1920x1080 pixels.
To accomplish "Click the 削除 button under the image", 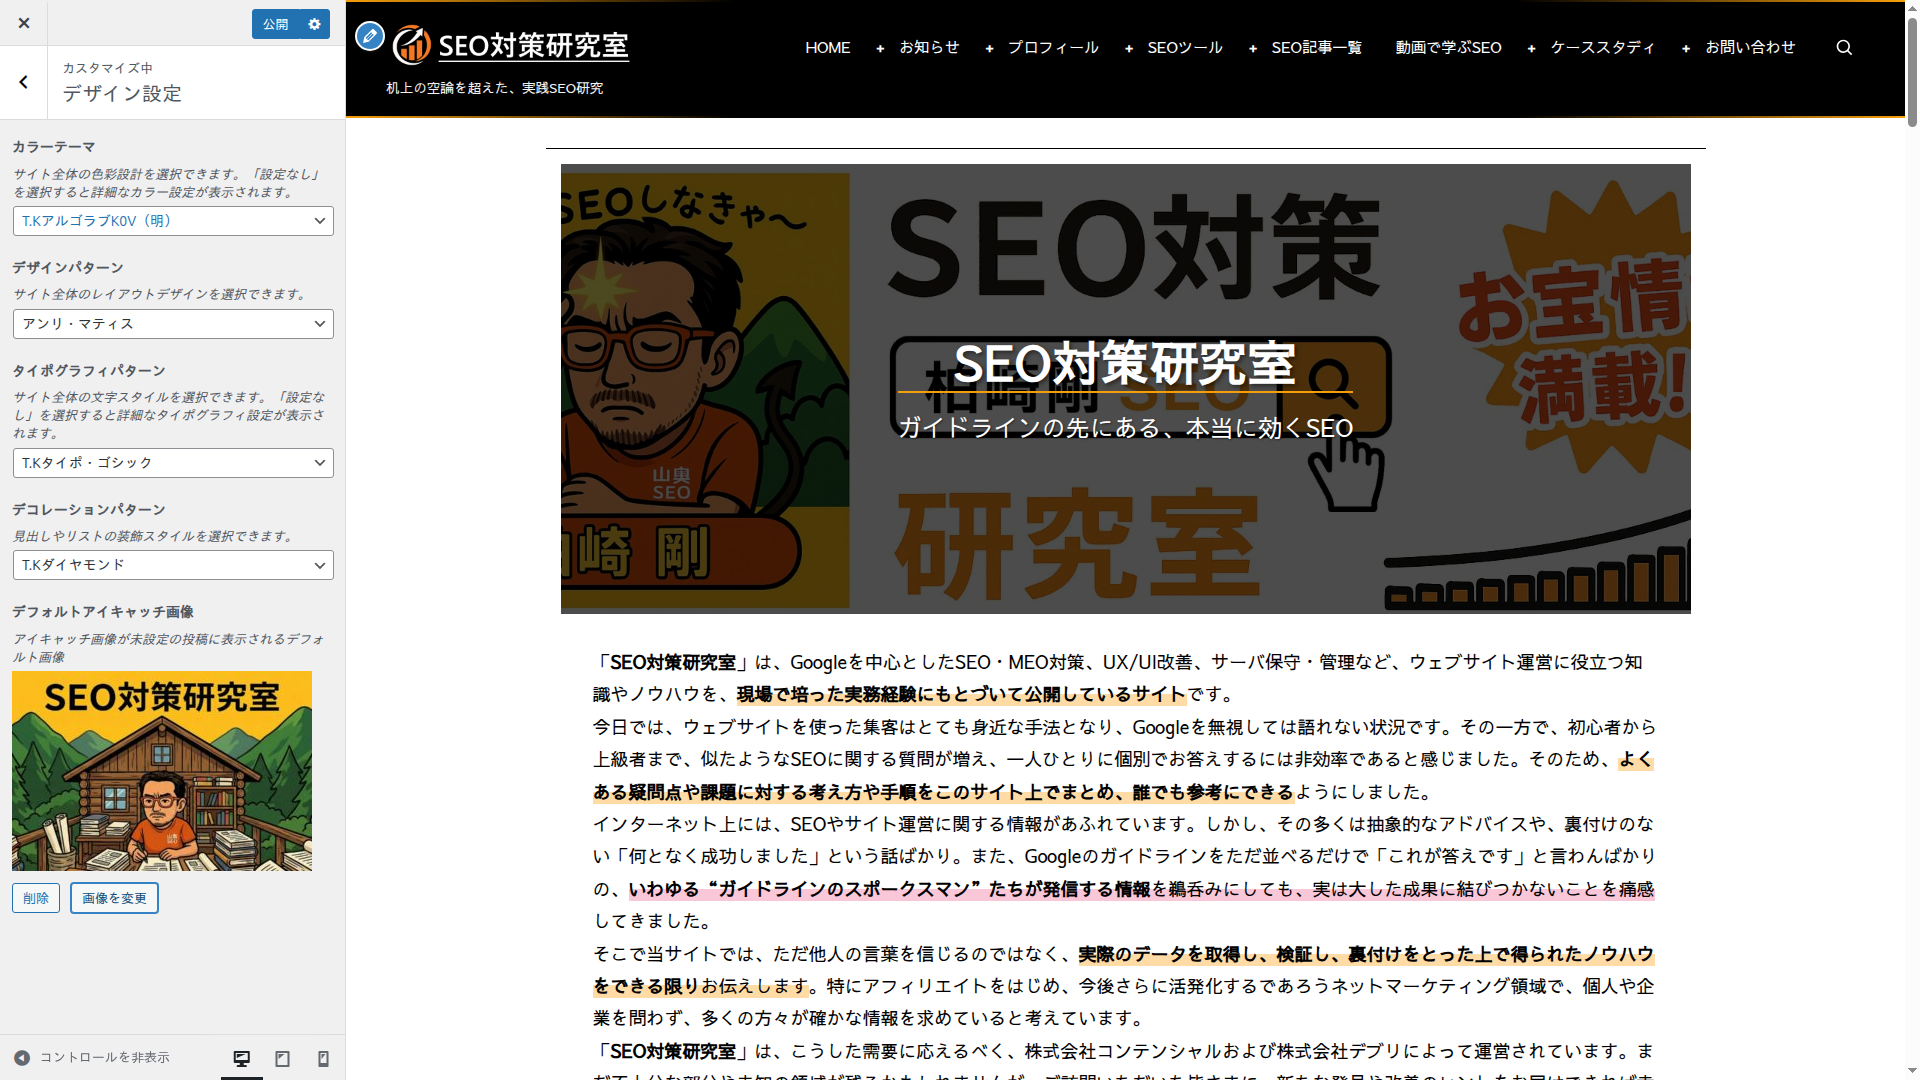I will (x=36, y=898).
